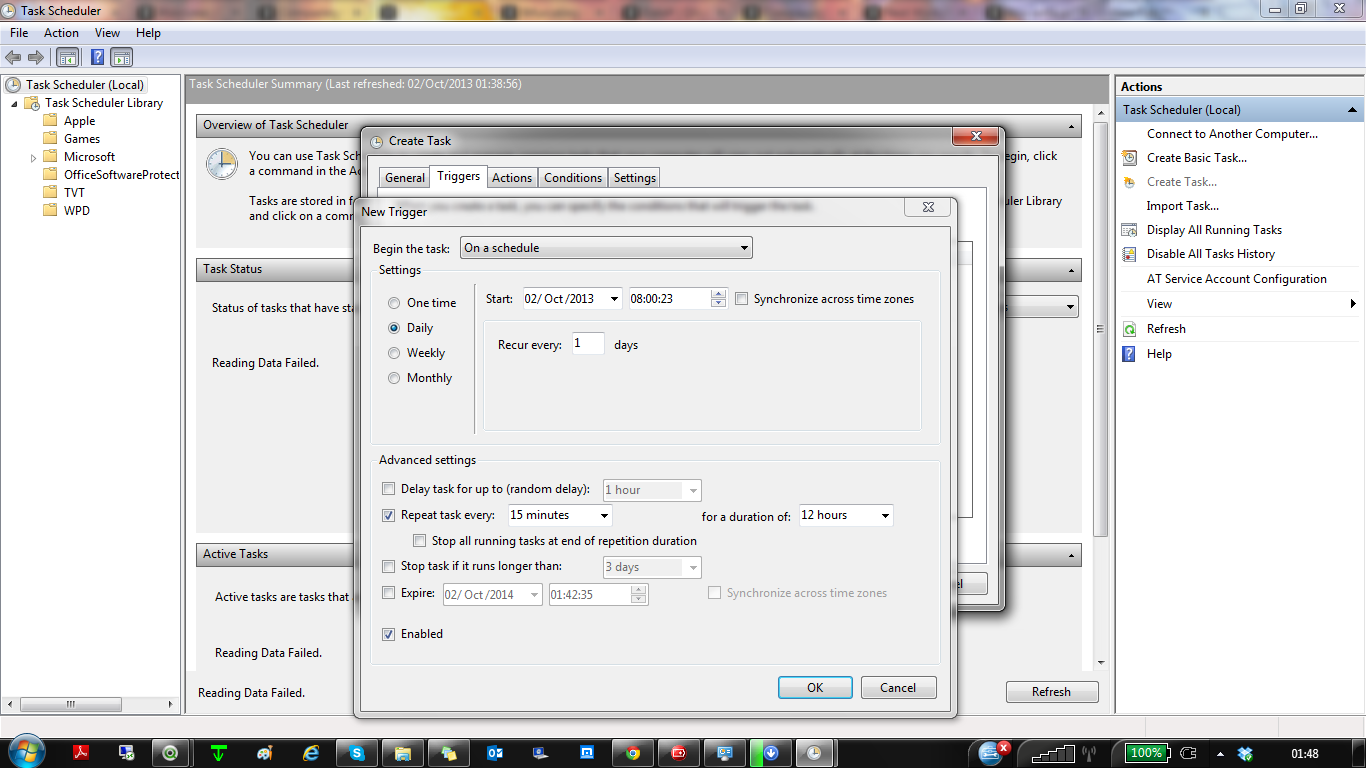Collapse the Active Tasks section
Image resolution: width=1366 pixels, height=768 pixels.
point(1072,555)
